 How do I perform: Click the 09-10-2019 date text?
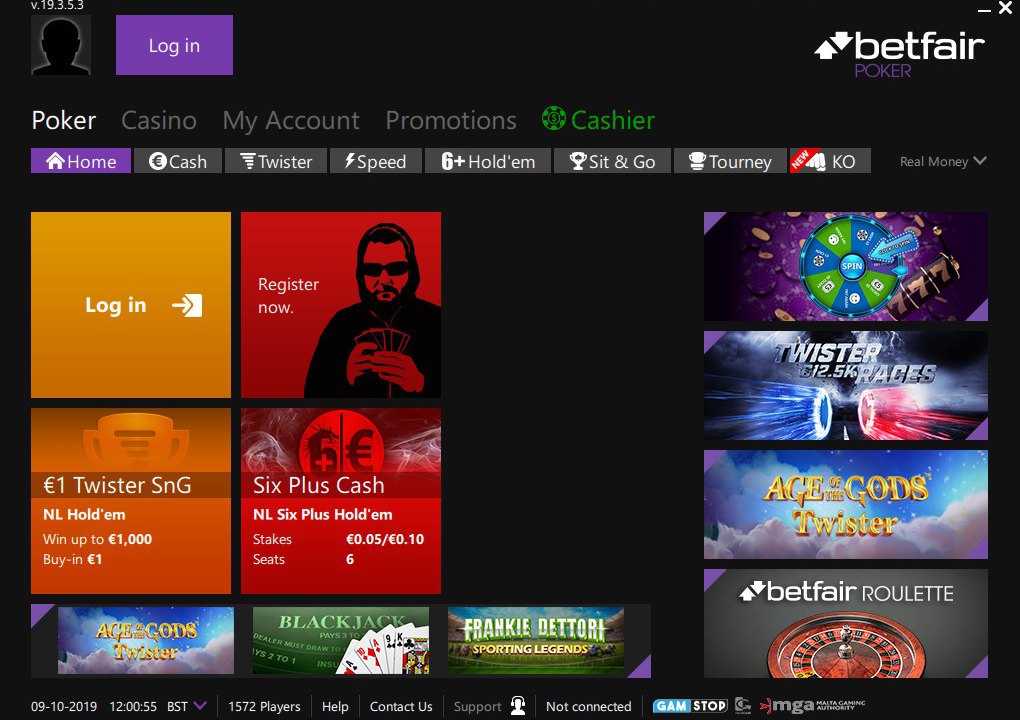pyautogui.click(x=64, y=706)
